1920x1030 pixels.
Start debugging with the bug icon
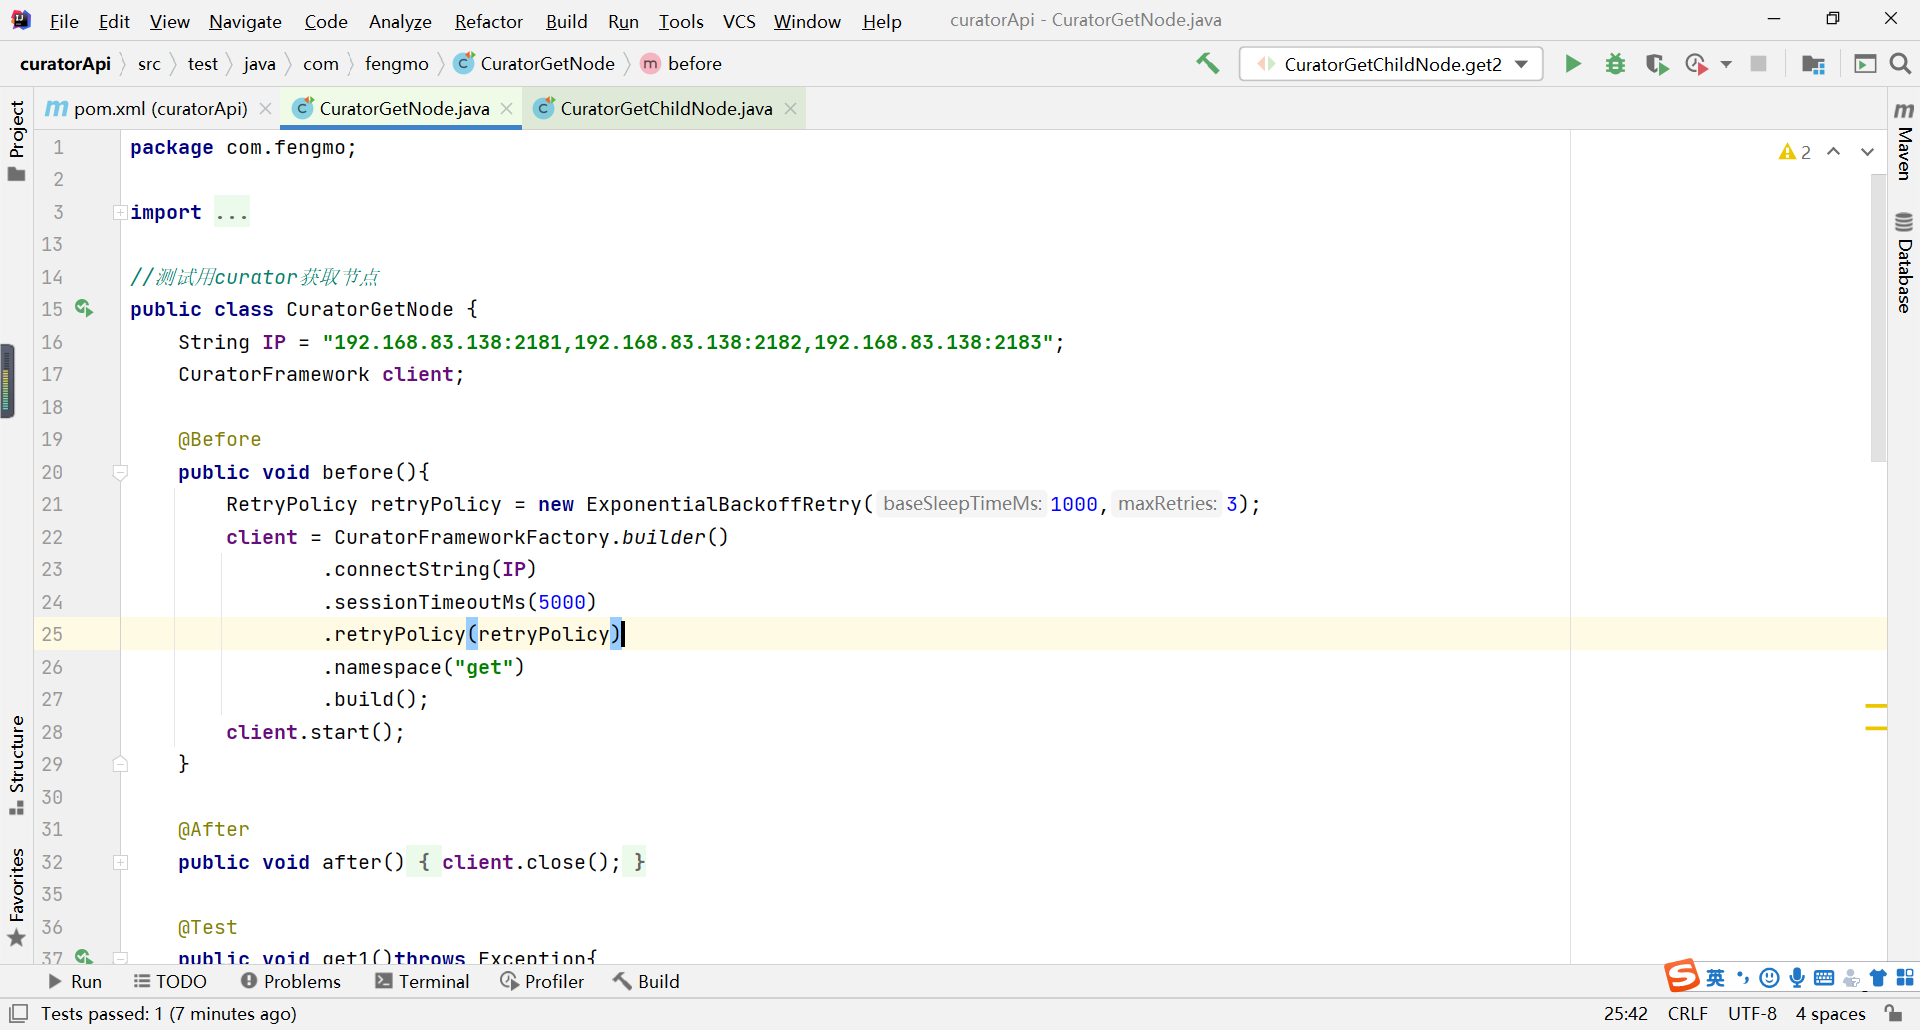(x=1615, y=64)
